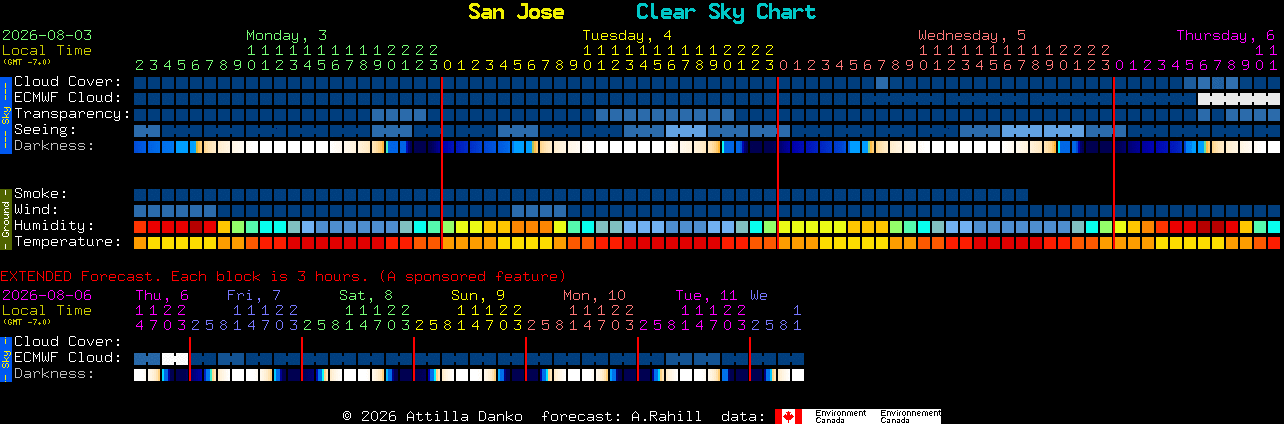Screen dimensions: 1284x424
Task: Click the Wind row label
Action: pos(36,210)
